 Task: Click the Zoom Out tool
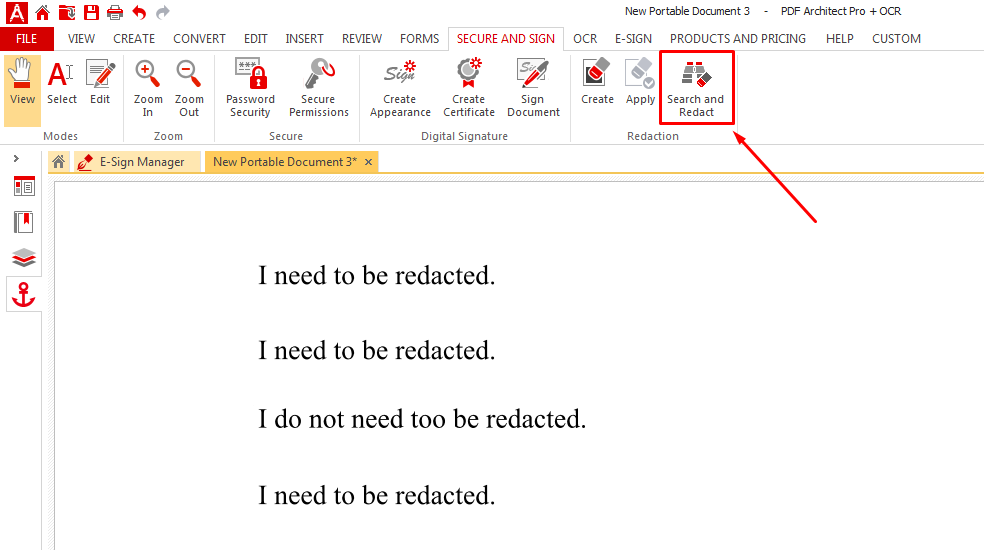tap(189, 89)
